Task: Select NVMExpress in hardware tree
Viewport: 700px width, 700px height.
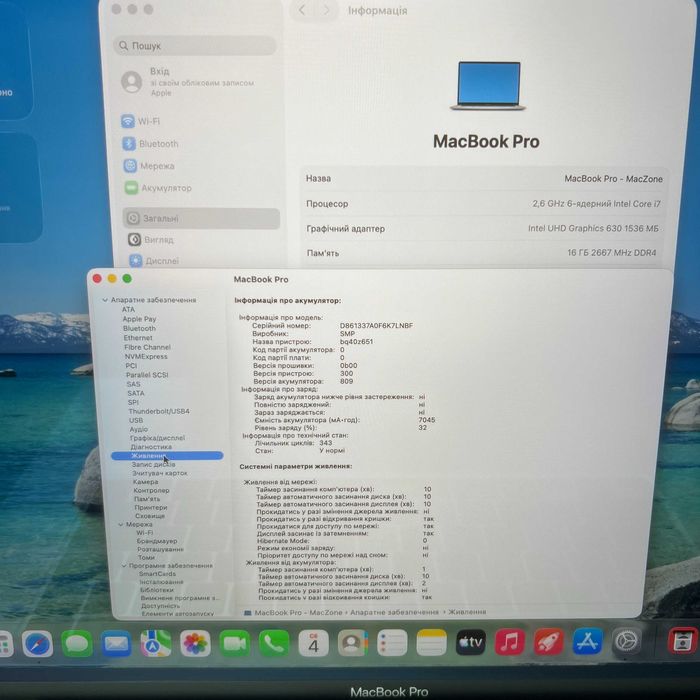Action: click(146, 356)
